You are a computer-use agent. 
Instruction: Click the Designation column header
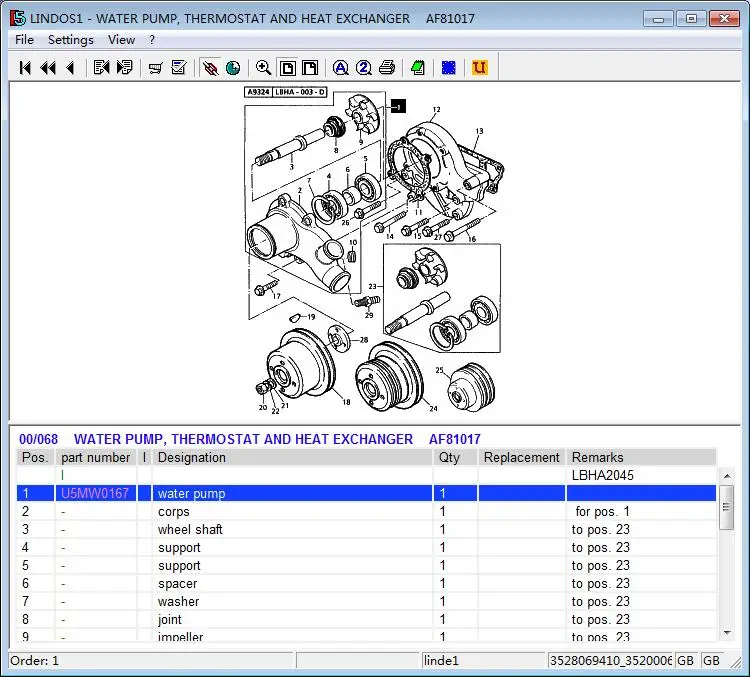tap(292, 457)
